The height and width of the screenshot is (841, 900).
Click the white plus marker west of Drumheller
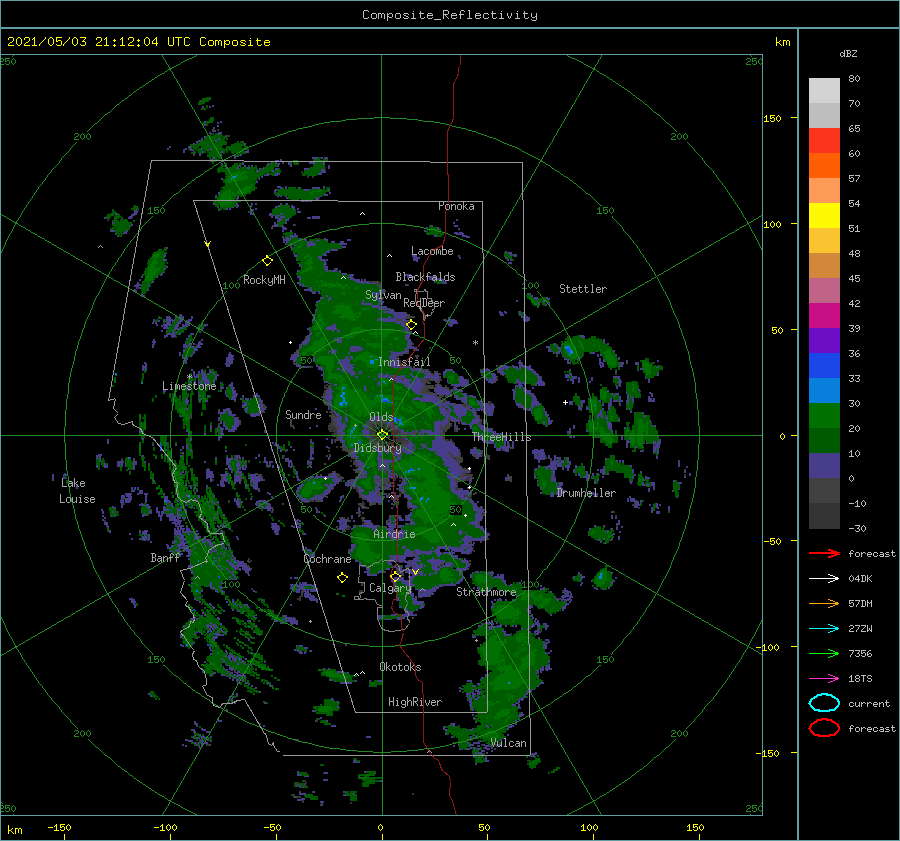coord(565,402)
